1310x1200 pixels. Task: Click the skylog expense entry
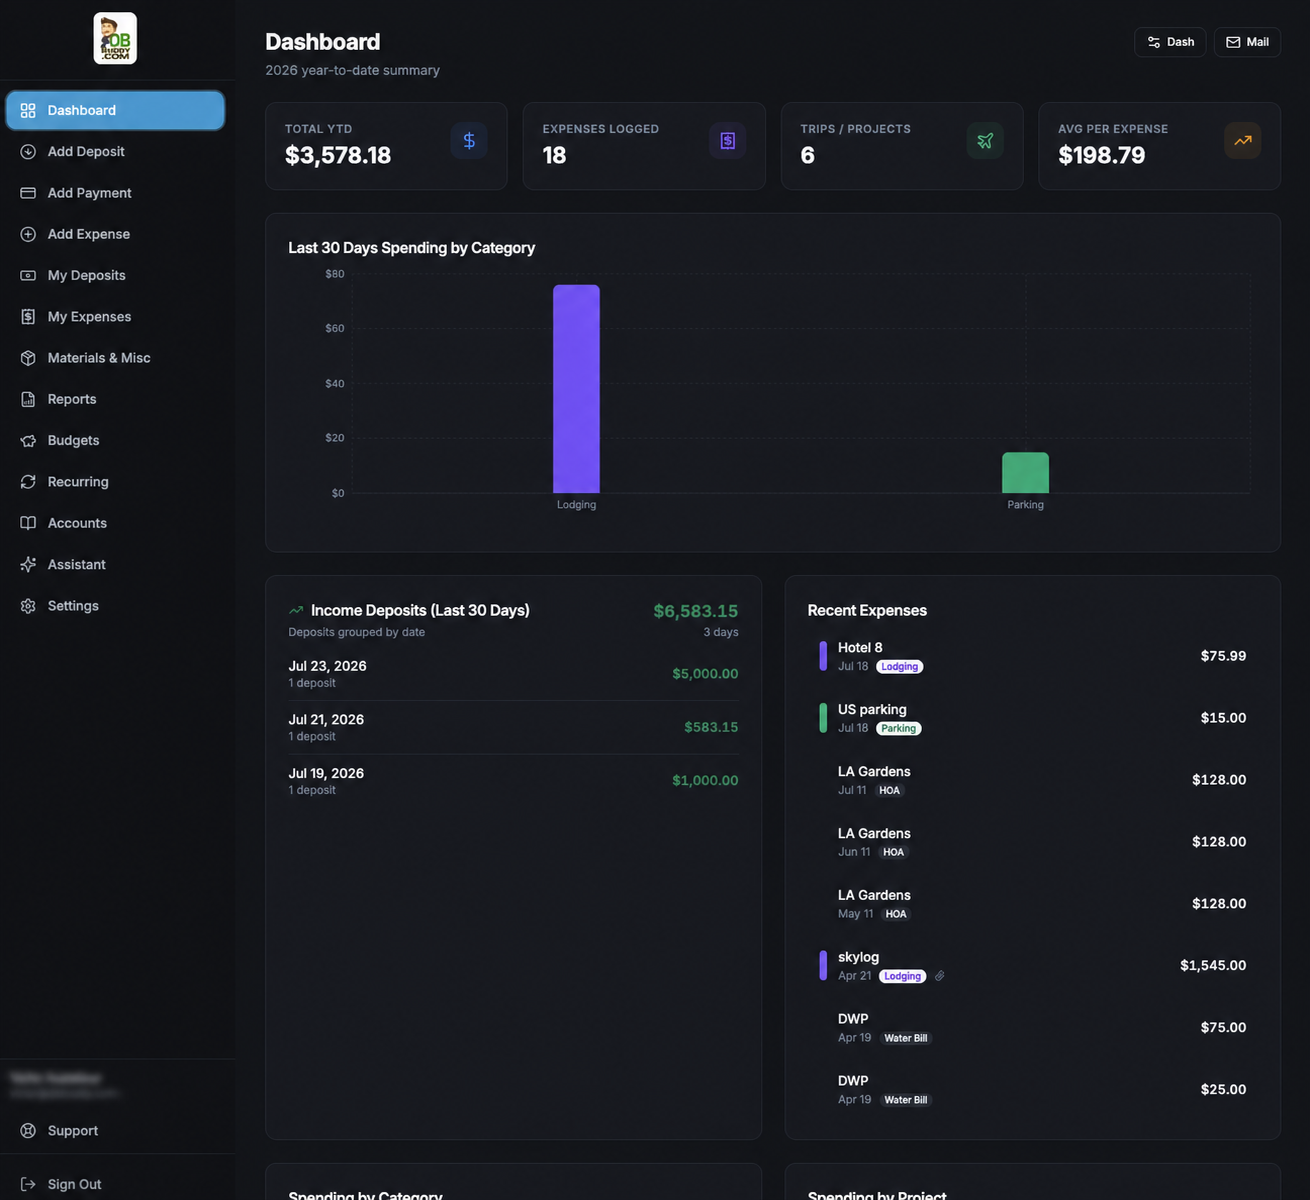(x=1032, y=965)
